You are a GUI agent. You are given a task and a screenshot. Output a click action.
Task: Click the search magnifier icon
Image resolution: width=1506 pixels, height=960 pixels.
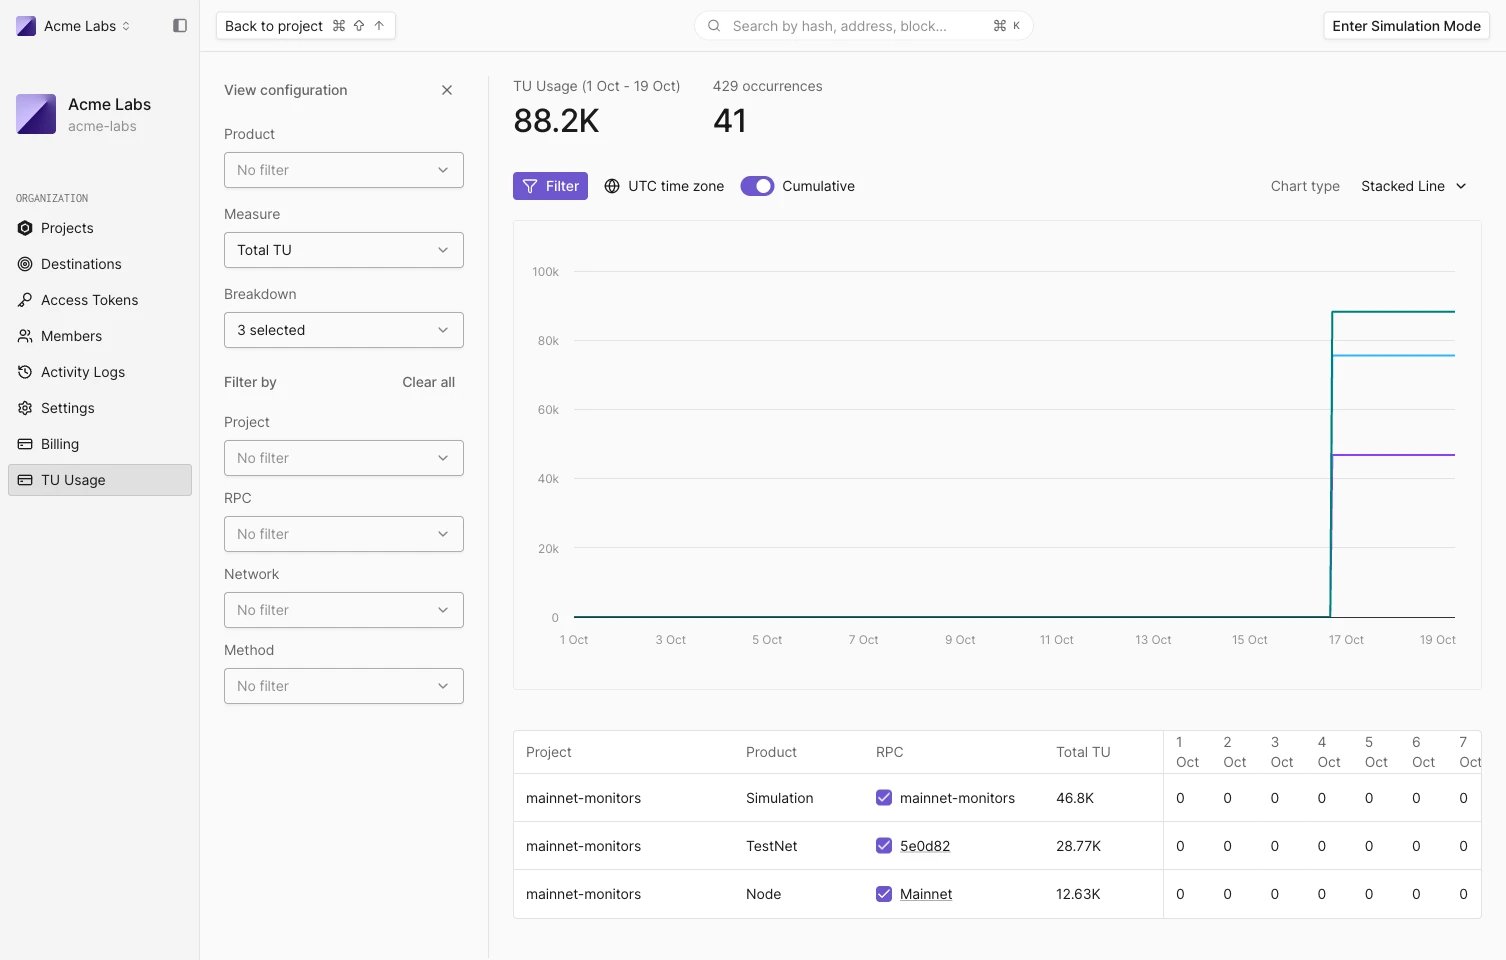point(714,26)
